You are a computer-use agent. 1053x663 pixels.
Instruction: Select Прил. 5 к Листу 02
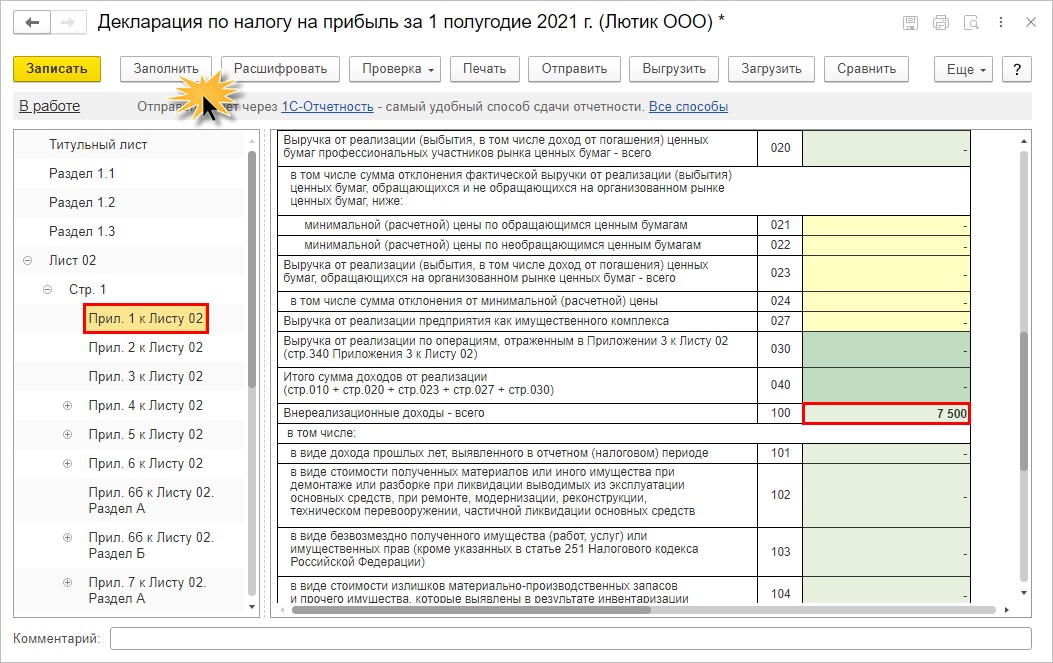coord(146,434)
